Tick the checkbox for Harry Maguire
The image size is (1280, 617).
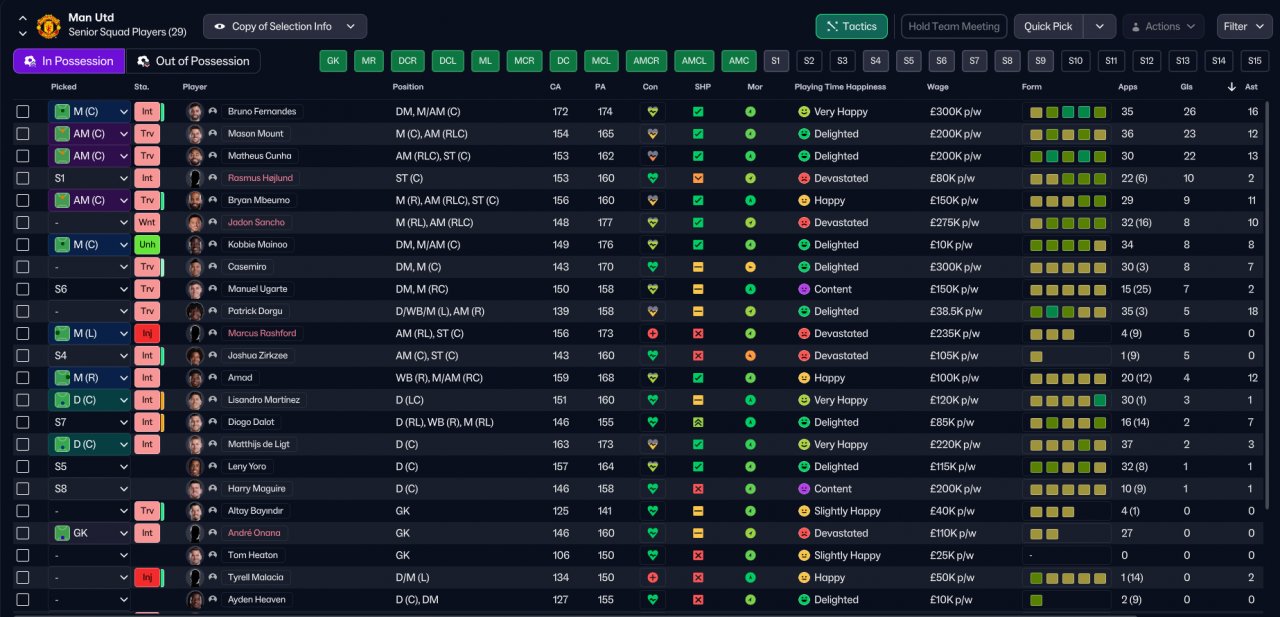coord(23,489)
